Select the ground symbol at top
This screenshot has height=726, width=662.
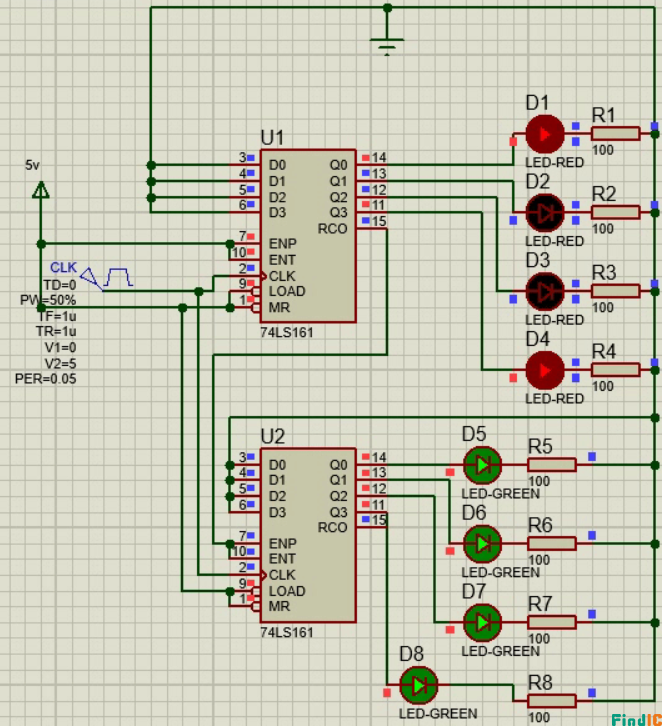(x=387, y=44)
